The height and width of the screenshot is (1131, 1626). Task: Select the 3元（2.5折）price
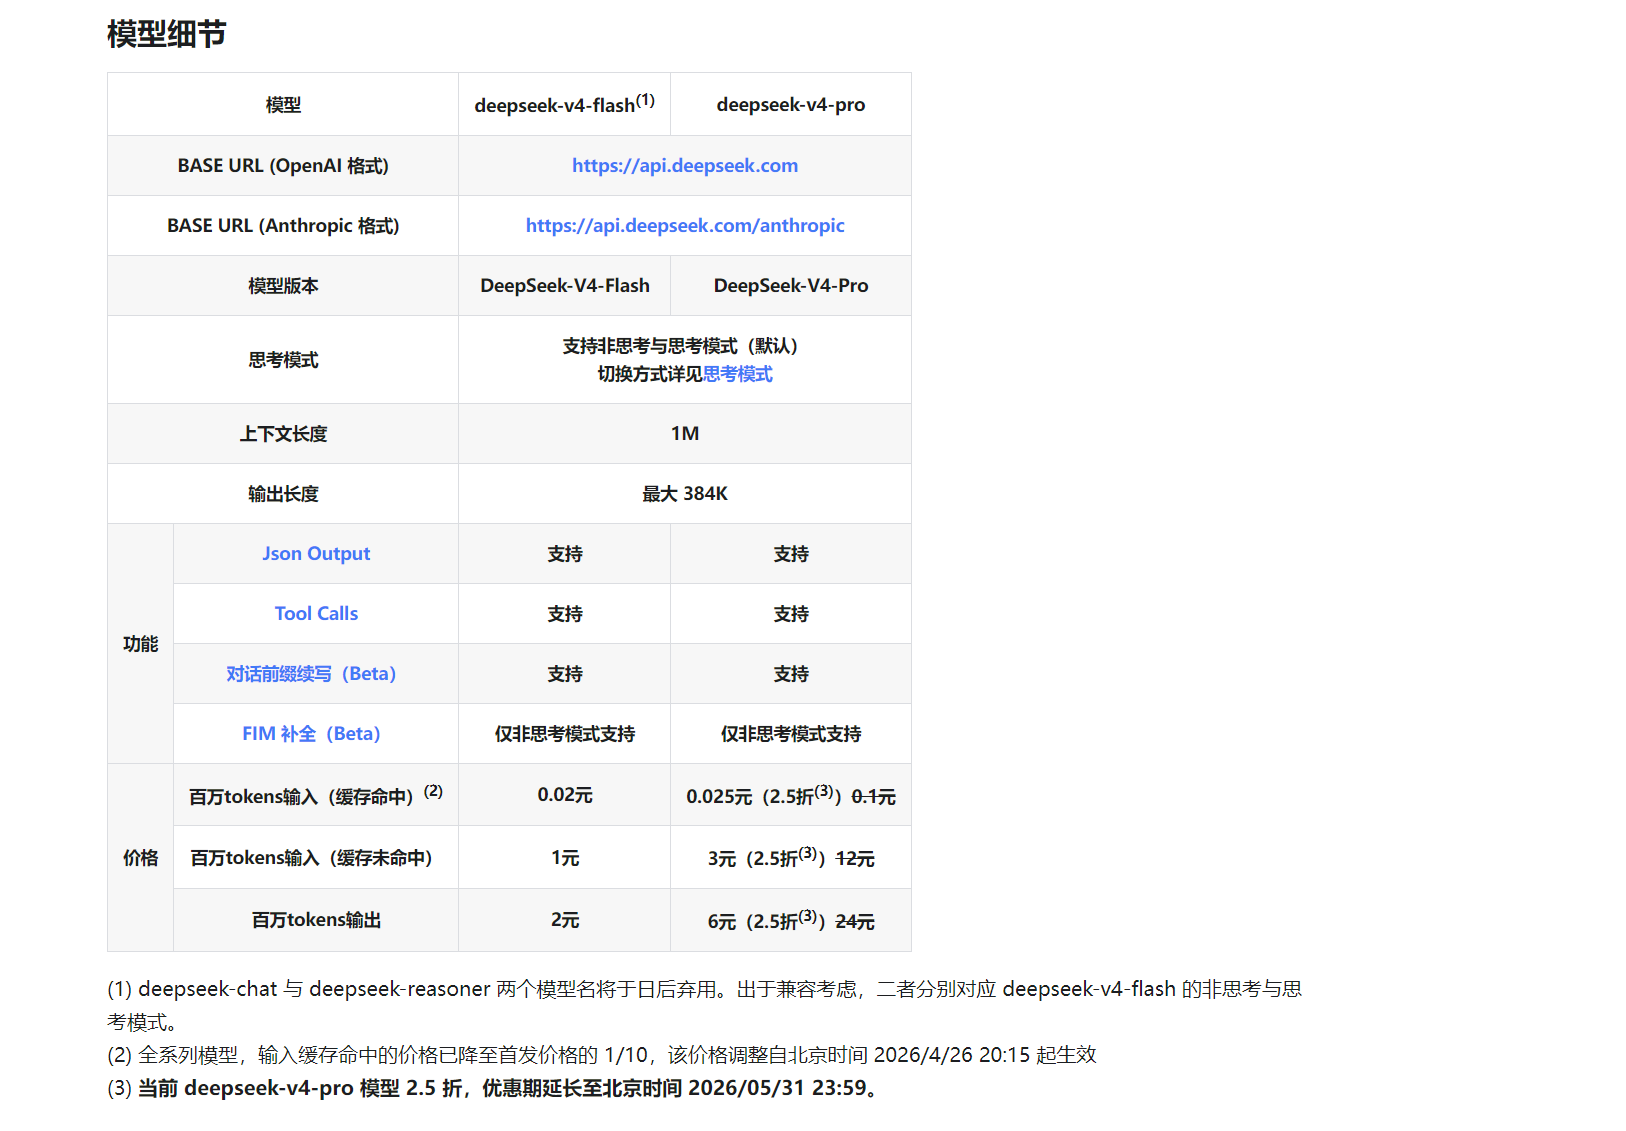[768, 858]
